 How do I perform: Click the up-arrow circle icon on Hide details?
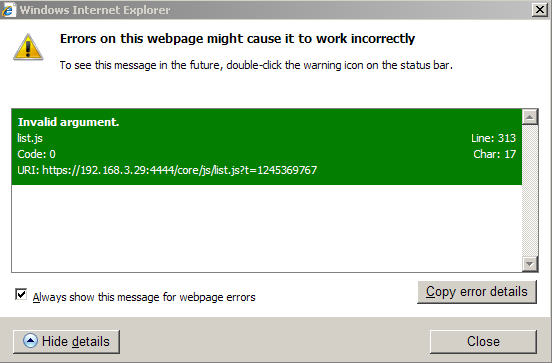pyautogui.click(x=30, y=341)
